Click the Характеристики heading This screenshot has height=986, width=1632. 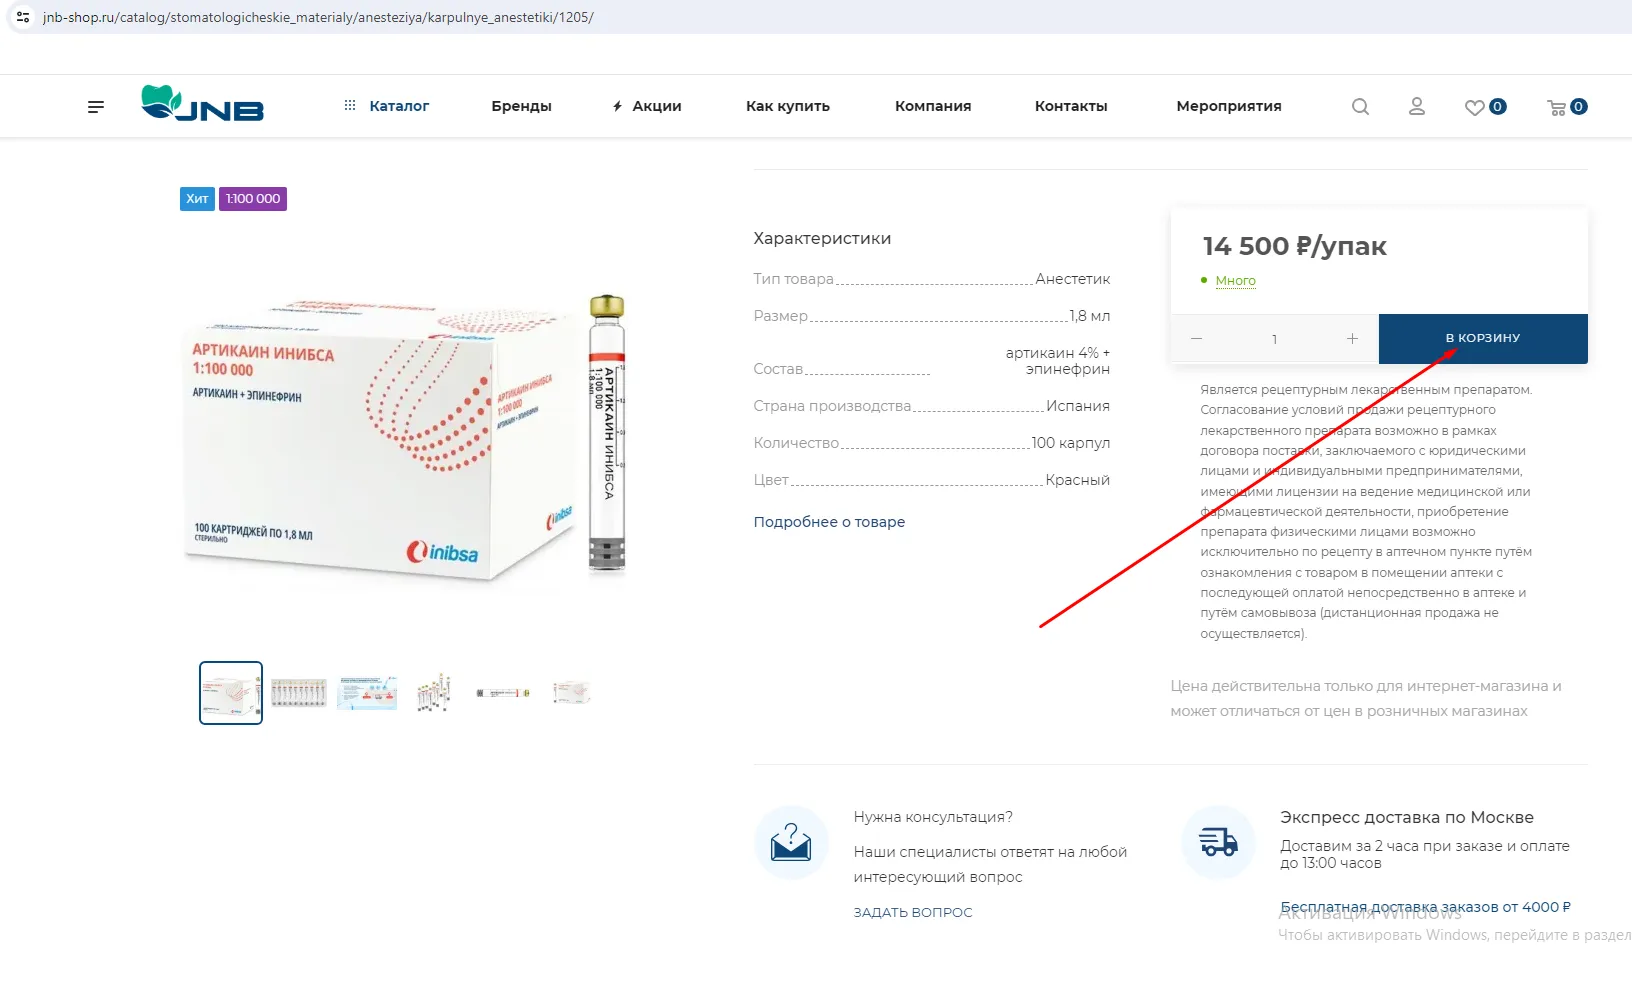[822, 238]
